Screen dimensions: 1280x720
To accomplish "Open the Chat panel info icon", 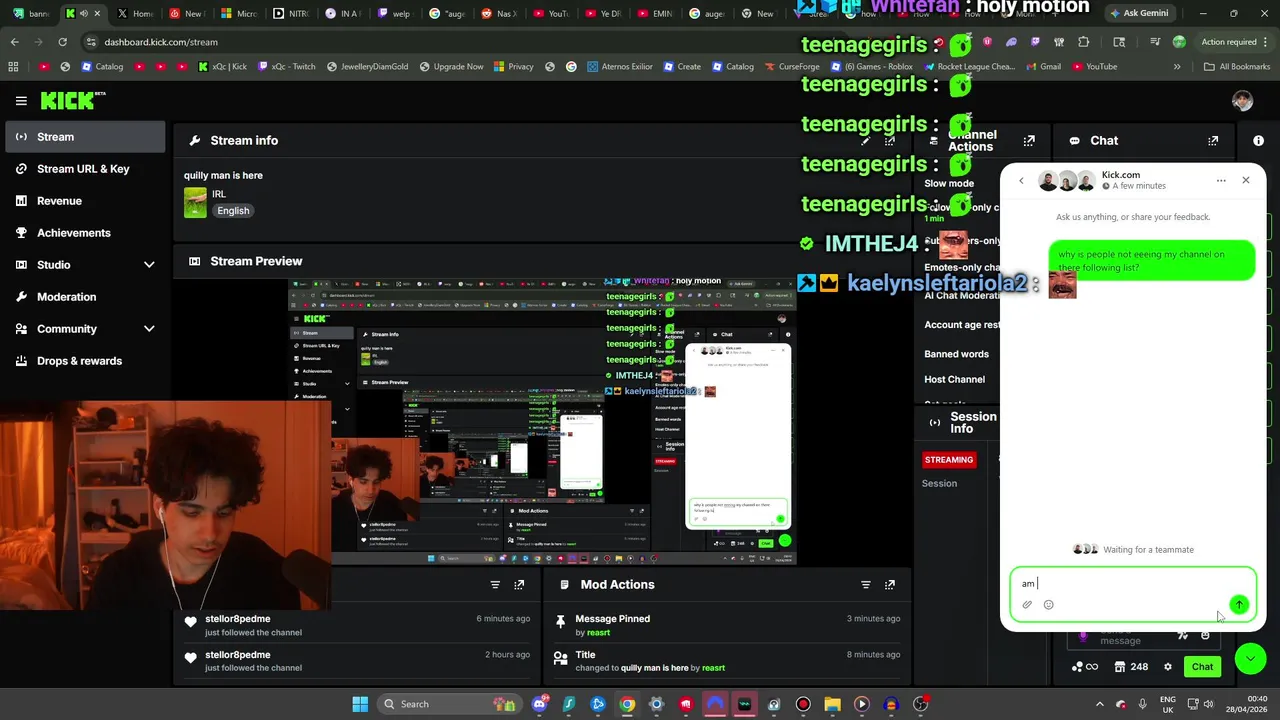I will pos(1258,141).
